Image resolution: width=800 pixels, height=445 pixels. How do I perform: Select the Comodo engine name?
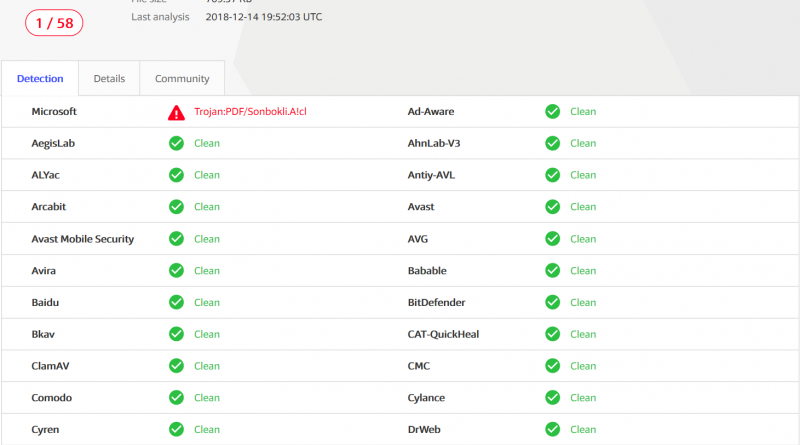pyautogui.click(x=52, y=398)
